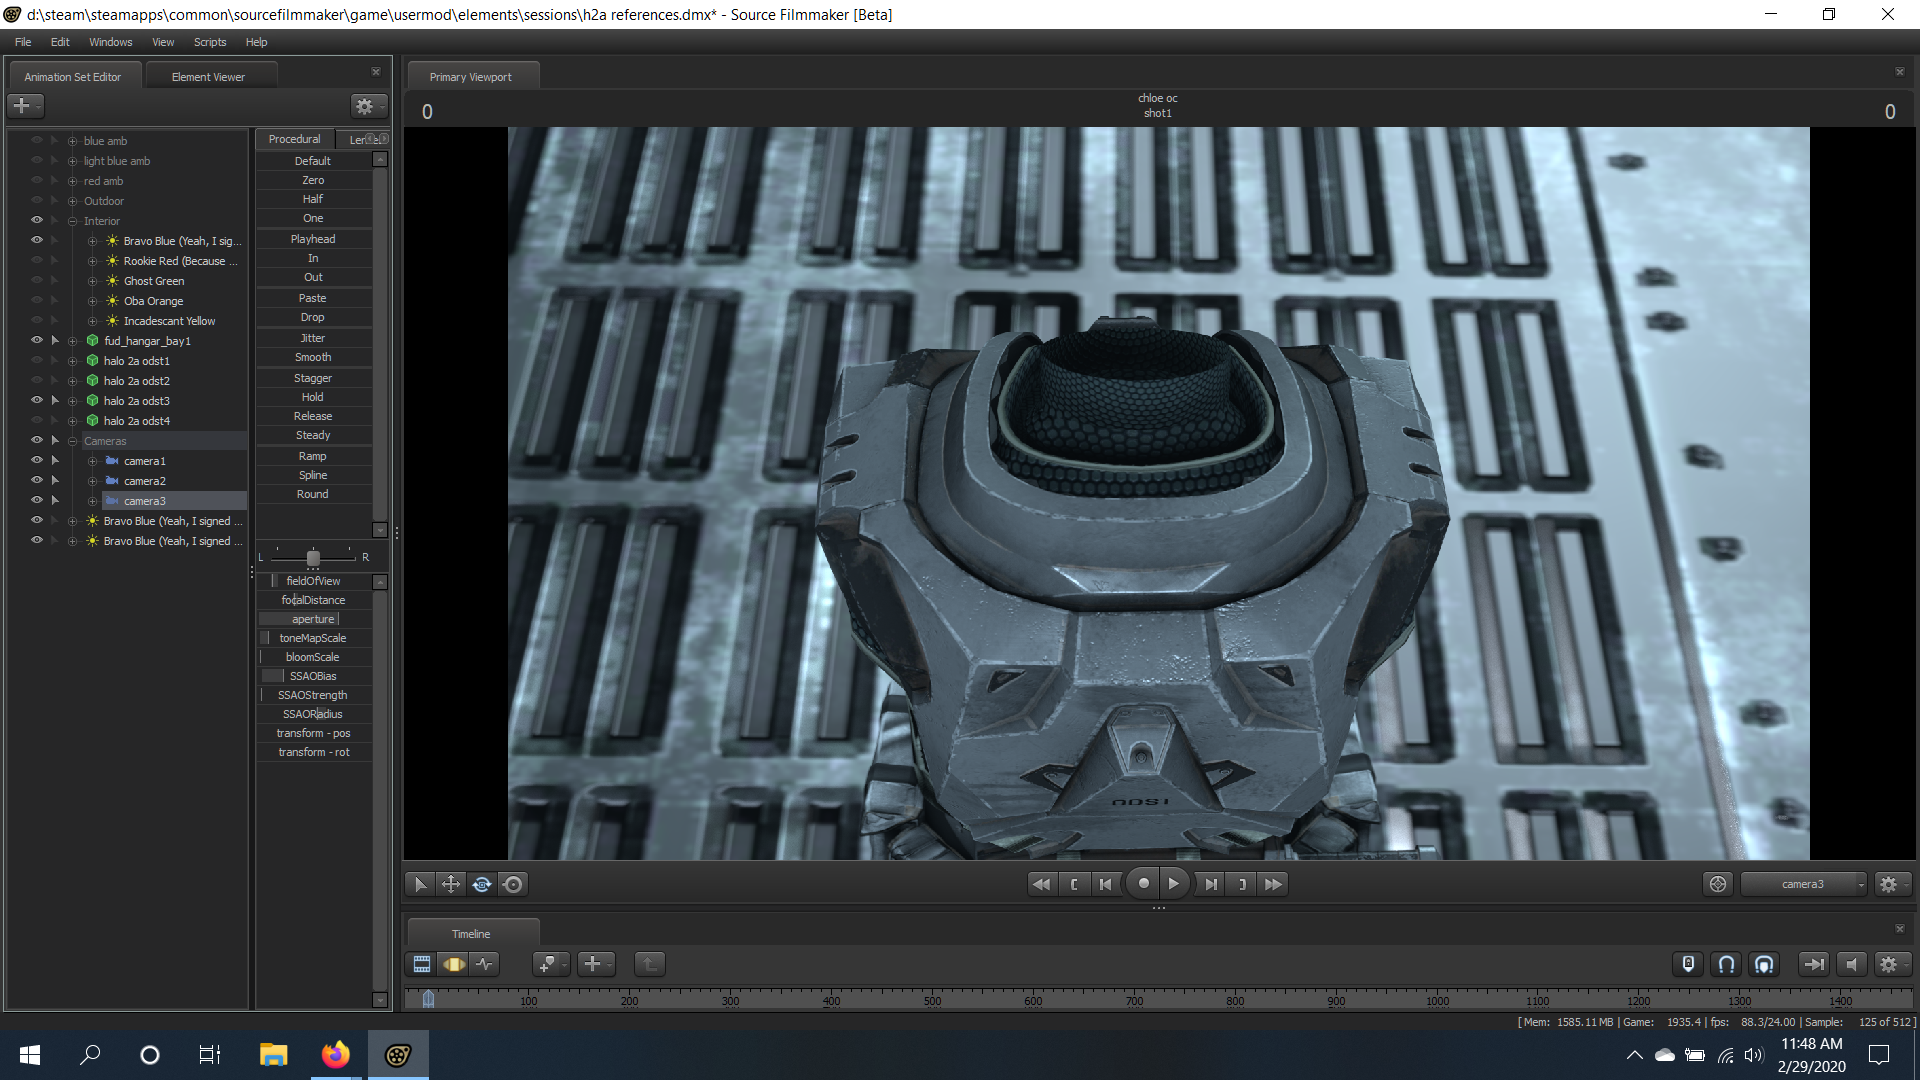This screenshot has width=1920, height=1080.
Task: Switch to the Clip Editor mode
Action: [422, 964]
